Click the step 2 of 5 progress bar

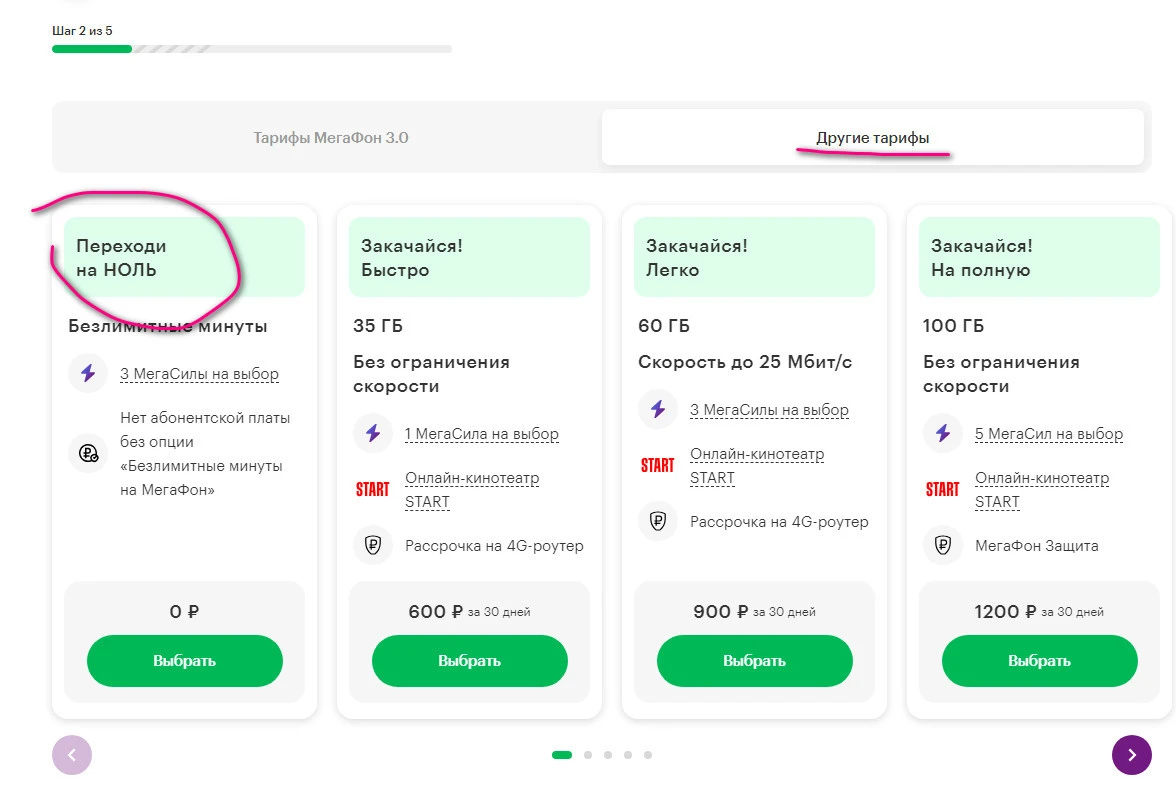click(x=252, y=49)
